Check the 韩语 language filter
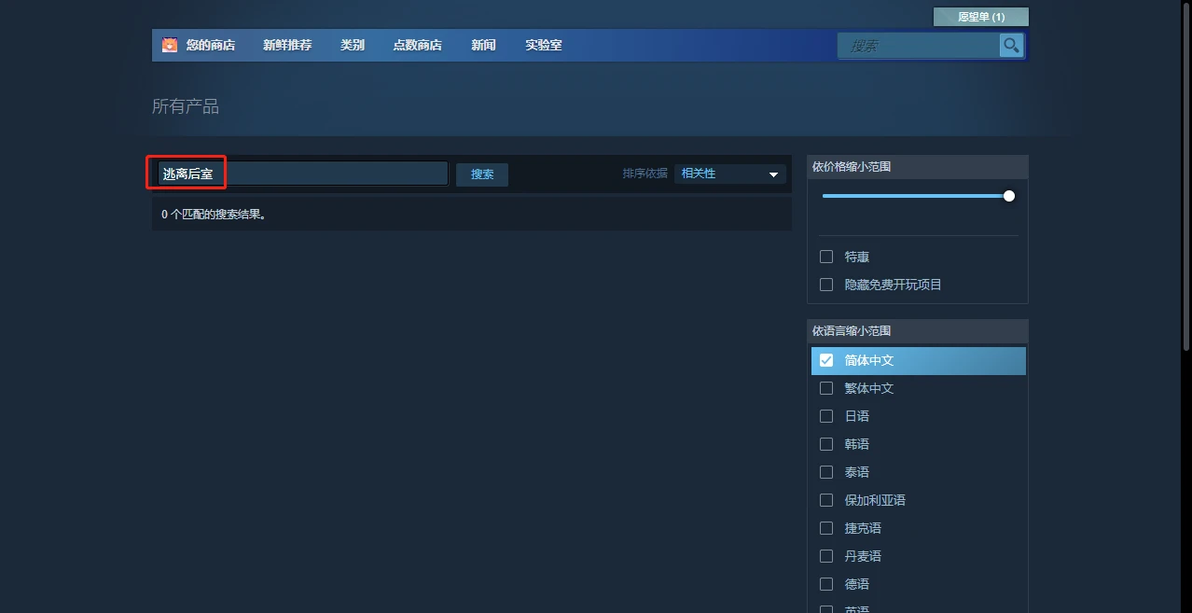 [x=826, y=444]
